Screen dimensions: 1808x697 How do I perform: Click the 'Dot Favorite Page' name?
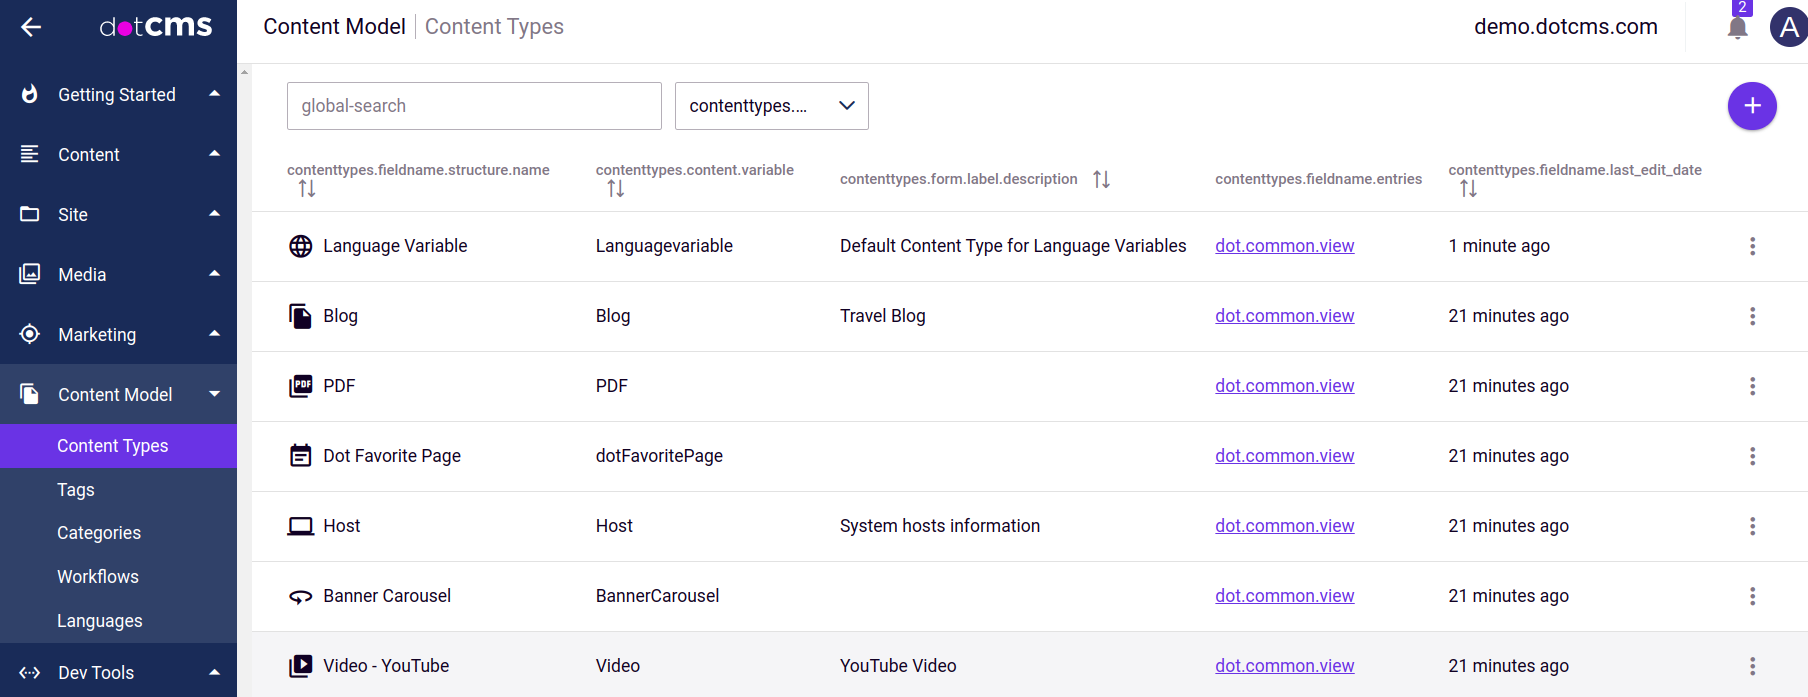(392, 456)
